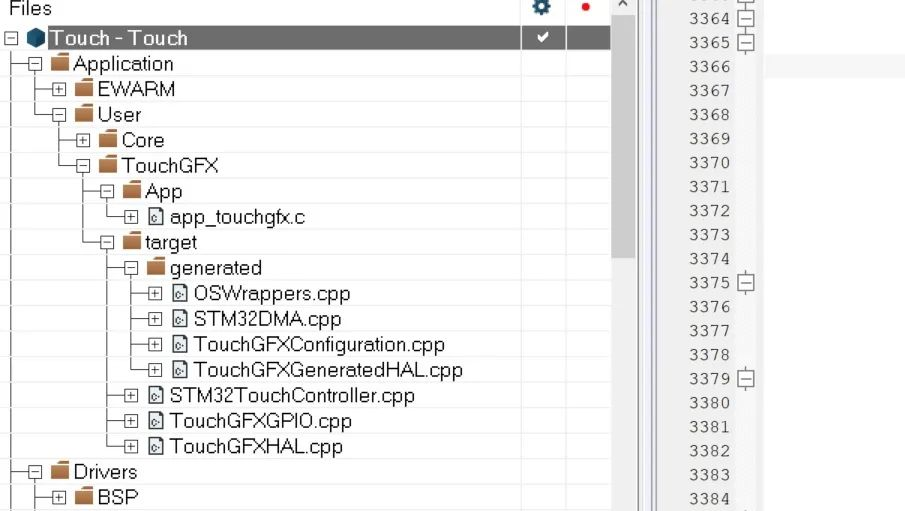Click the Touch project cube icon

pos(36,38)
